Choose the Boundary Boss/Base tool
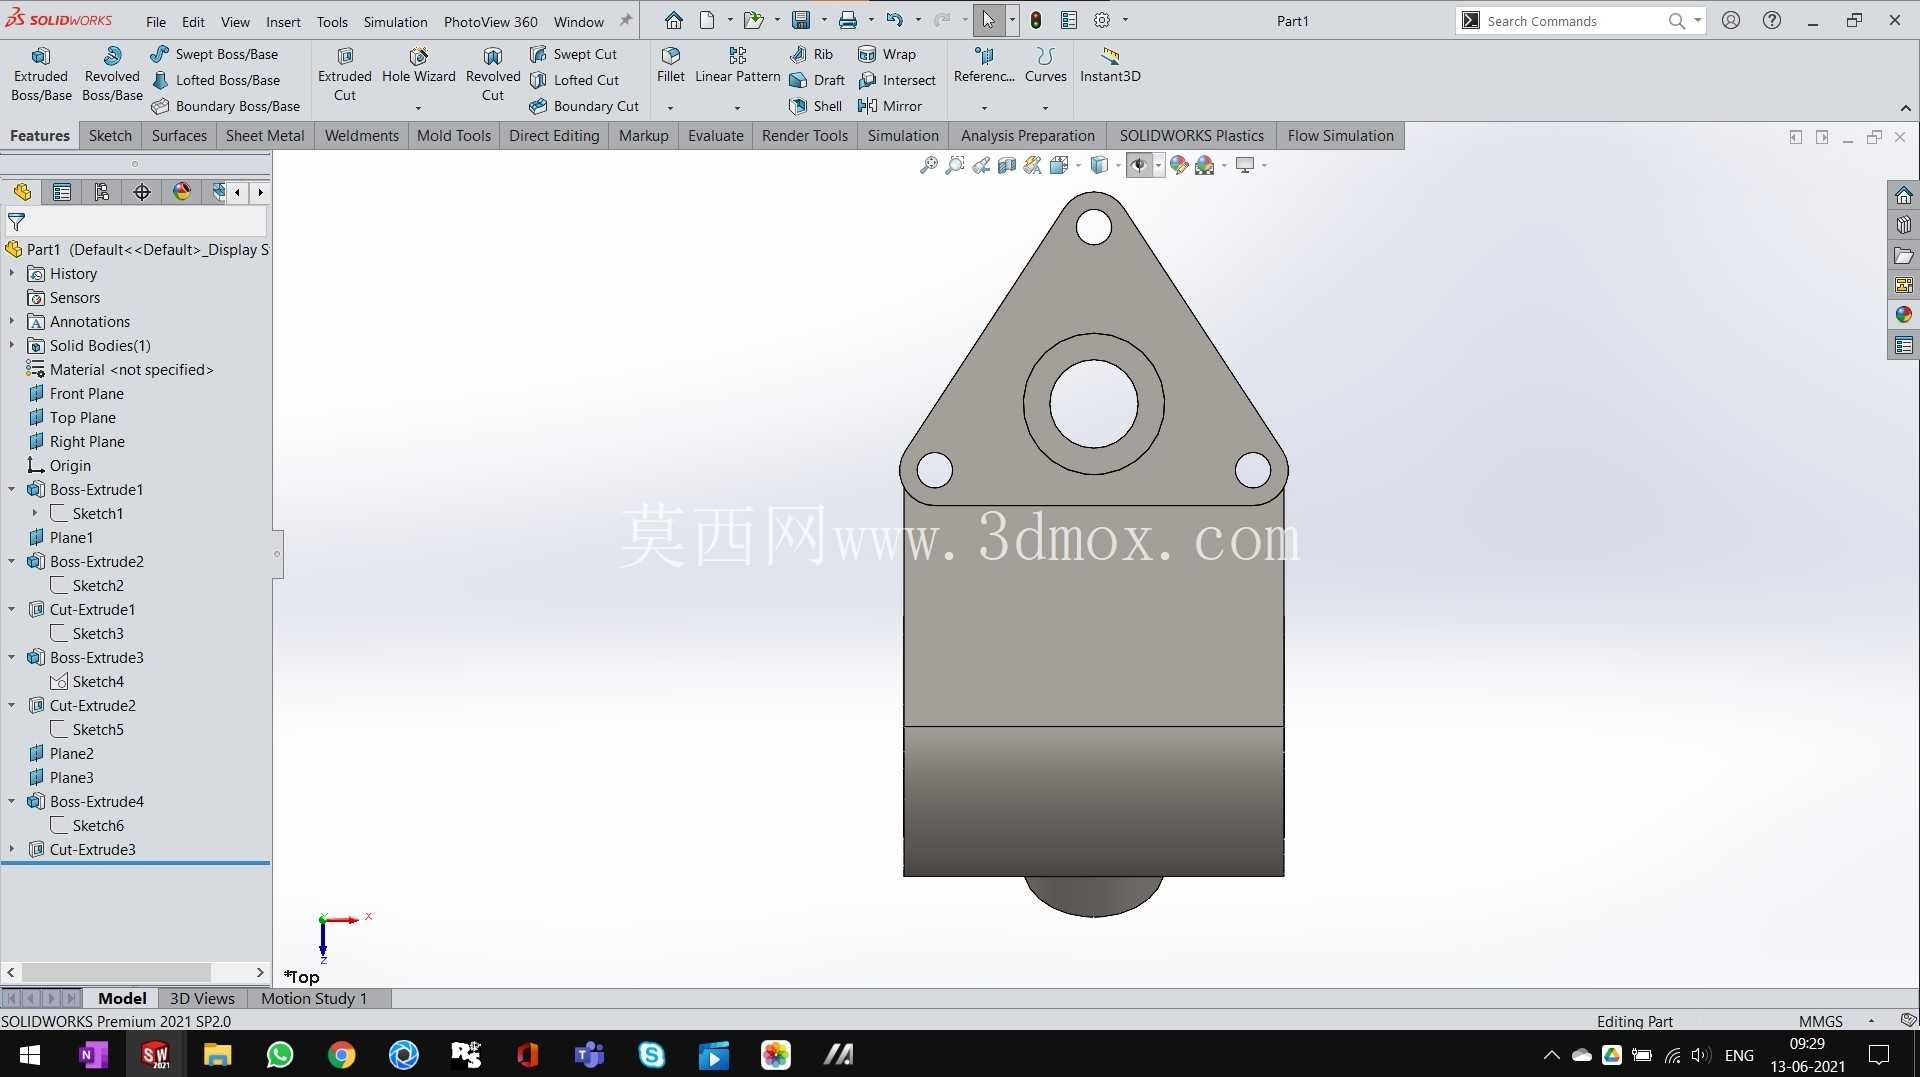 point(226,106)
